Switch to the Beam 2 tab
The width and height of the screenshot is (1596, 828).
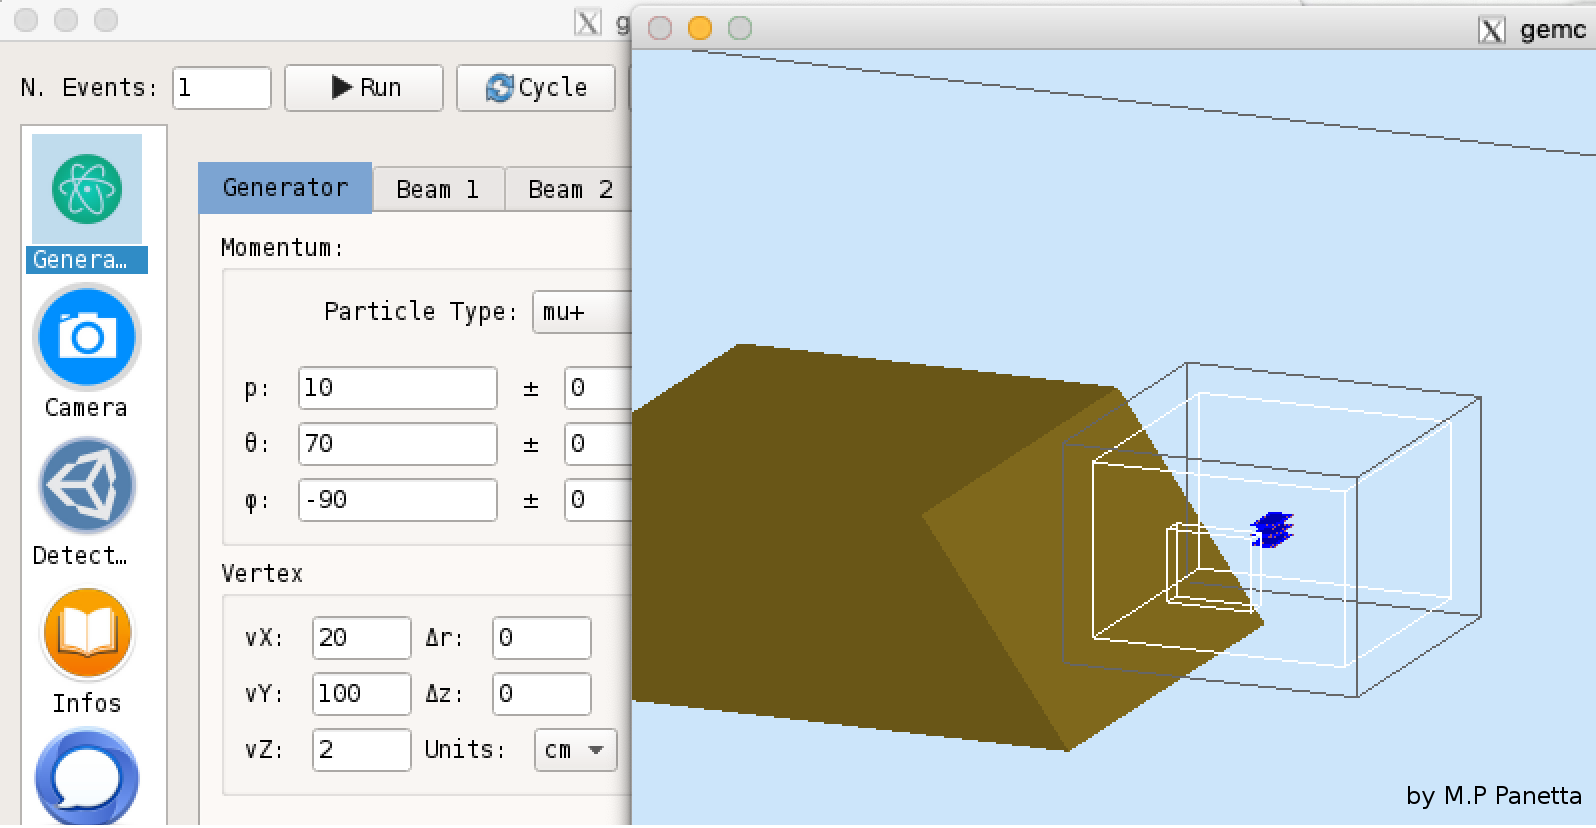[x=569, y=190]
